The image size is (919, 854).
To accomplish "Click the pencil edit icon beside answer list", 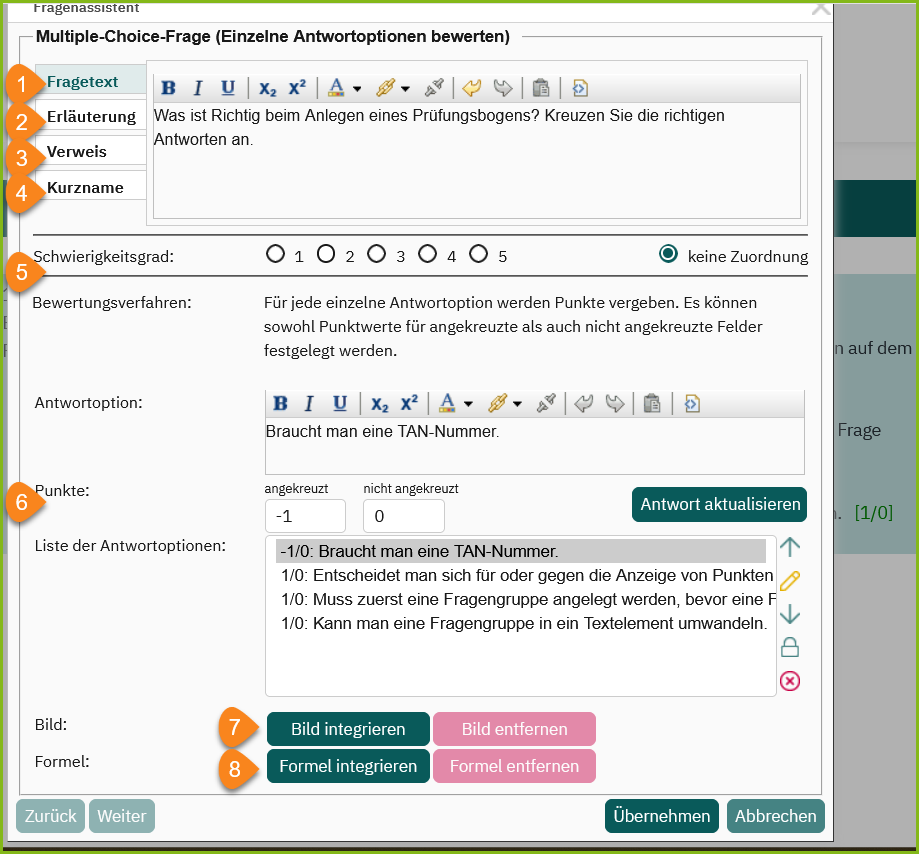I will coord(789,581).
